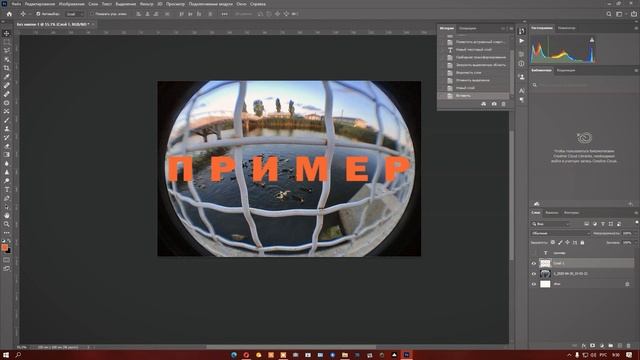Select the Hand tool
640x360 pixels.
coord(7,215)
